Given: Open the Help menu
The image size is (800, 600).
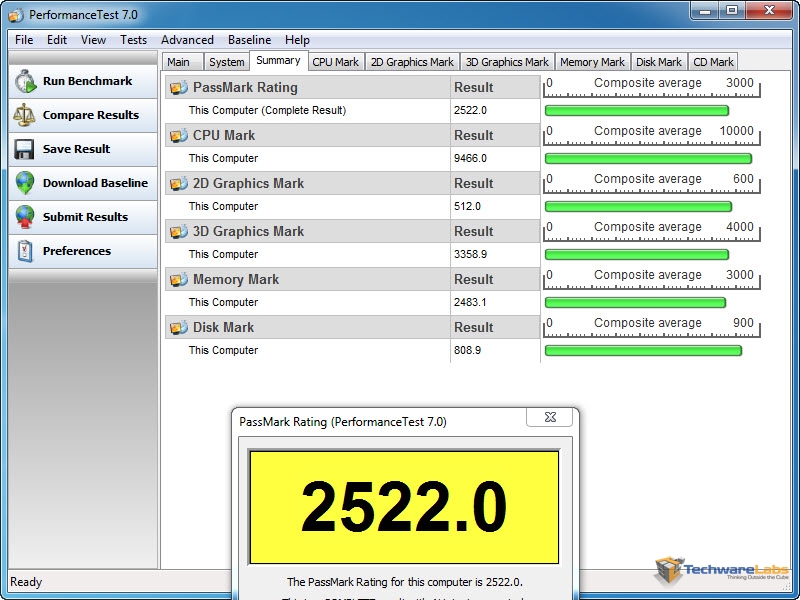Looking at the screenshot, I should click(x=297, y=40).
